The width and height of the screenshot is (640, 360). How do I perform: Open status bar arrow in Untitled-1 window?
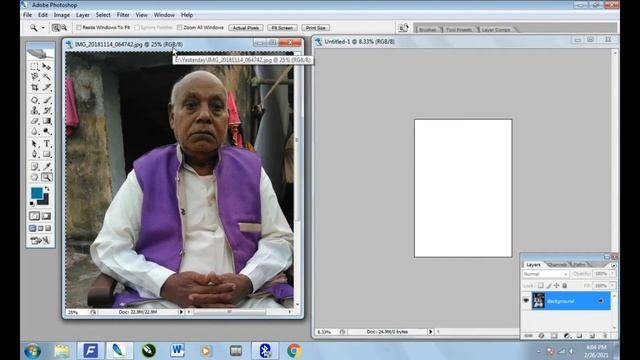coord(430,332)
